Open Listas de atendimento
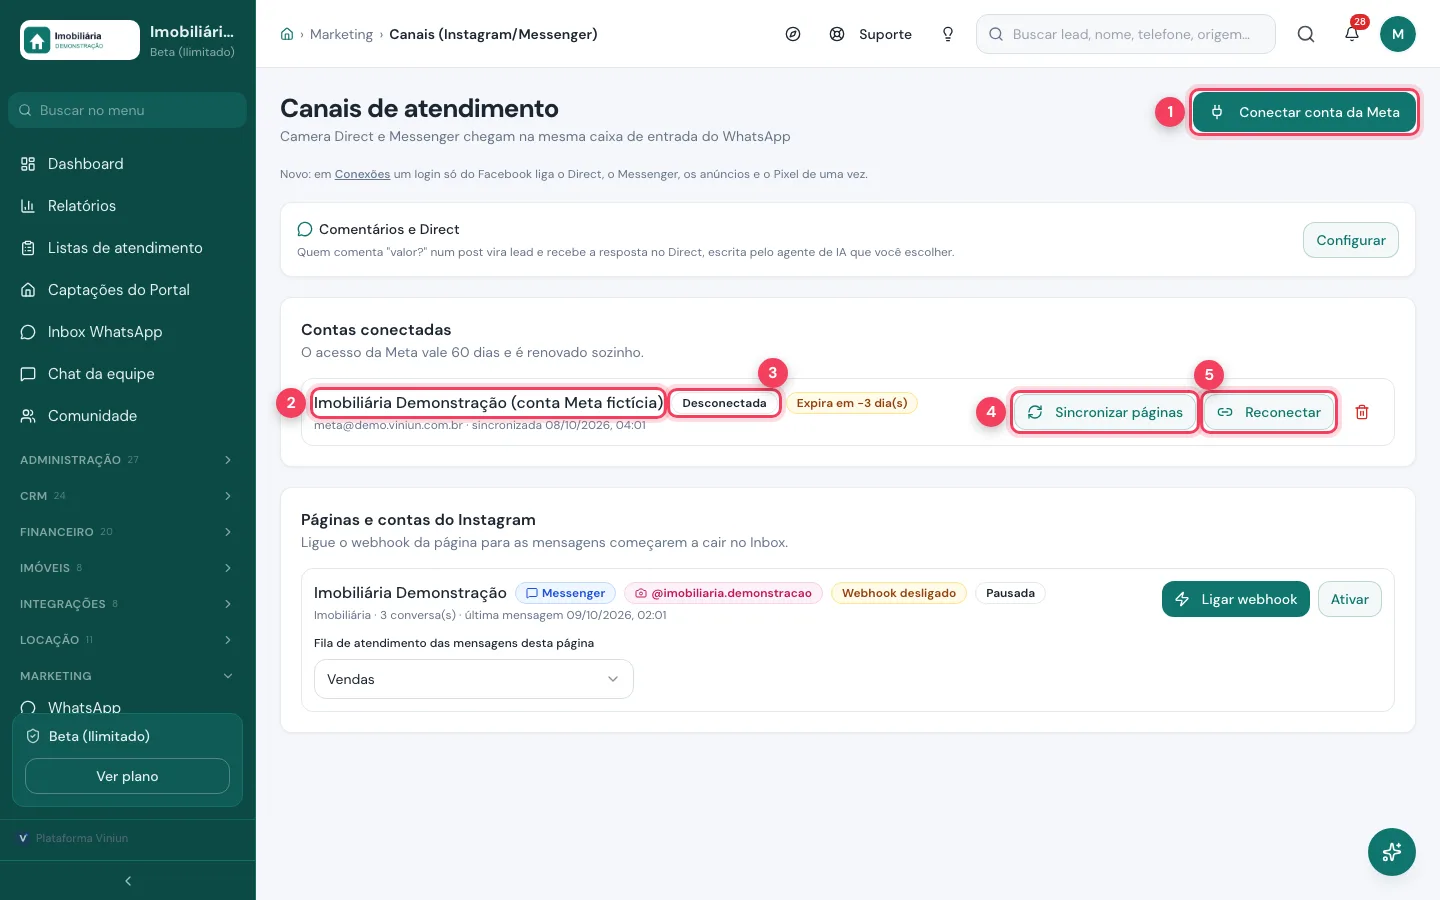This screenshot has width=1440, height=900. click(128, 248)
